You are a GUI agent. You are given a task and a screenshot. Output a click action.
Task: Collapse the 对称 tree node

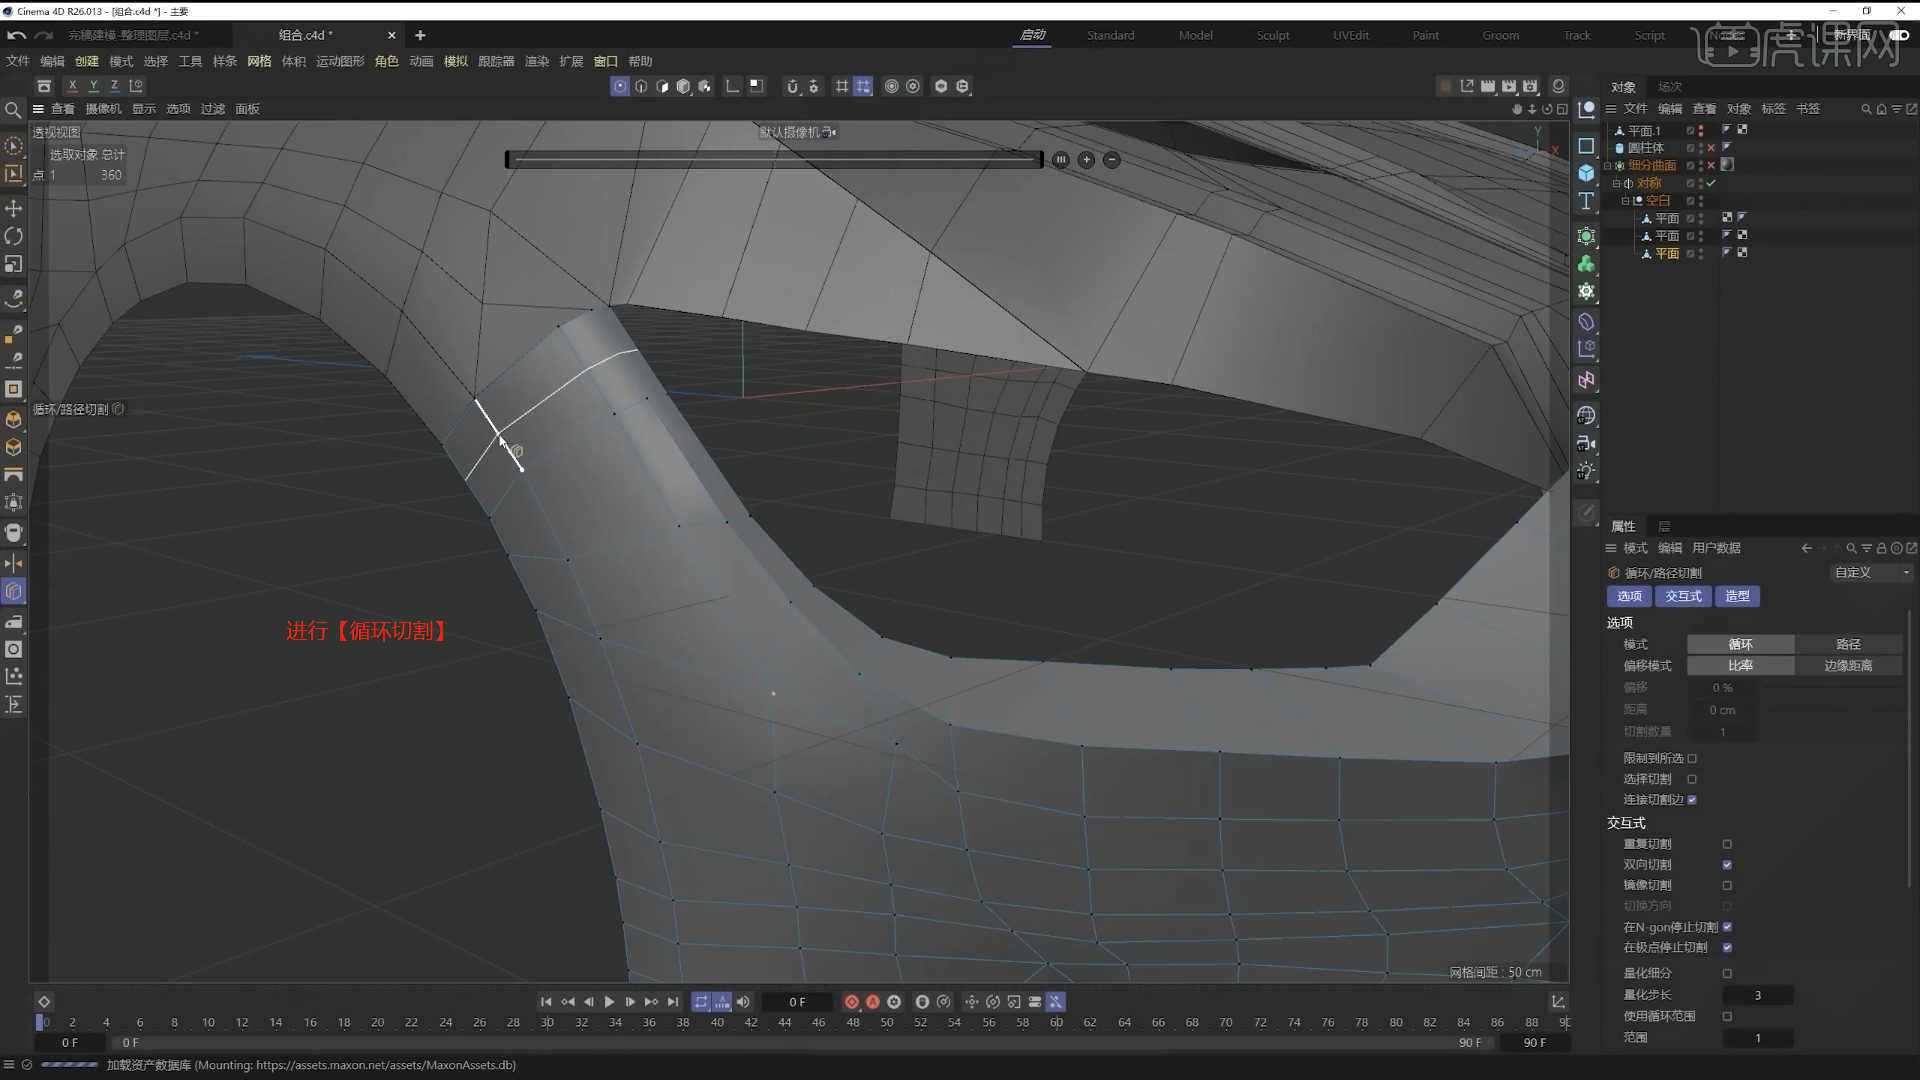[1616, 184]
